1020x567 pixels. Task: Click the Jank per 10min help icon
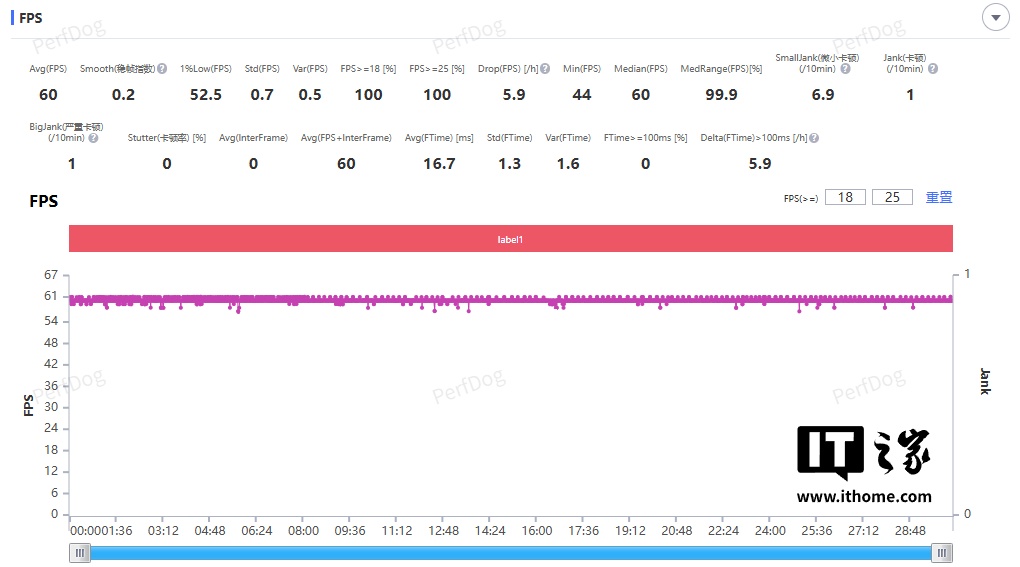(932, 68)
